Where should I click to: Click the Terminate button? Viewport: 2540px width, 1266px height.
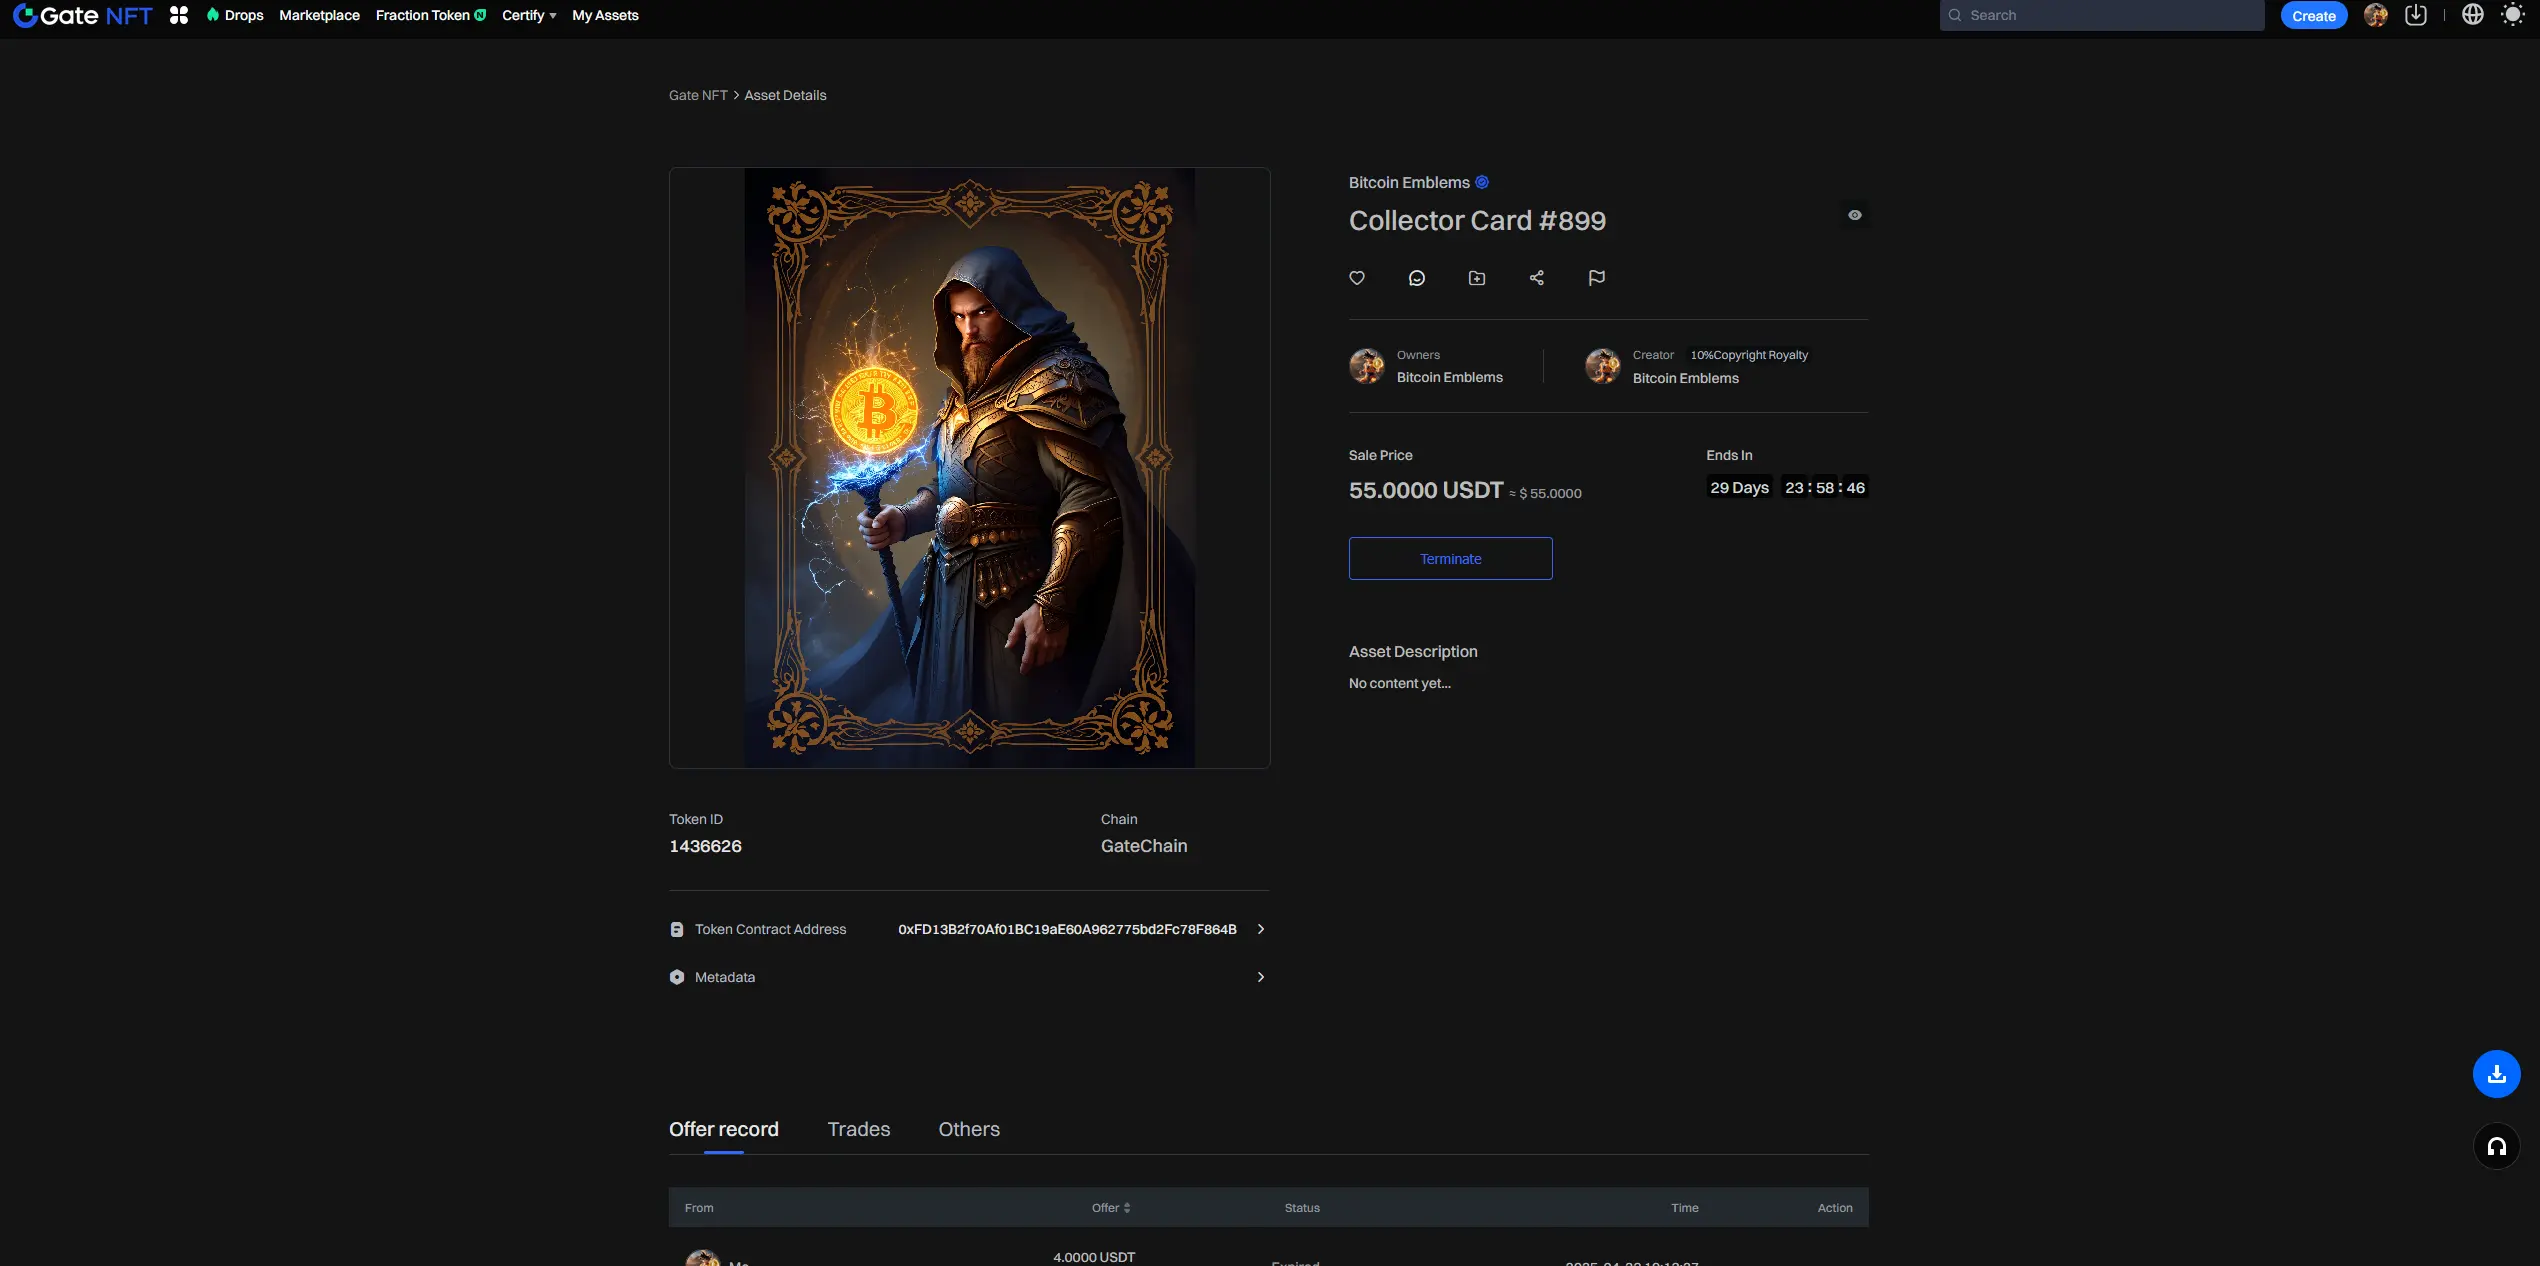1451,559
